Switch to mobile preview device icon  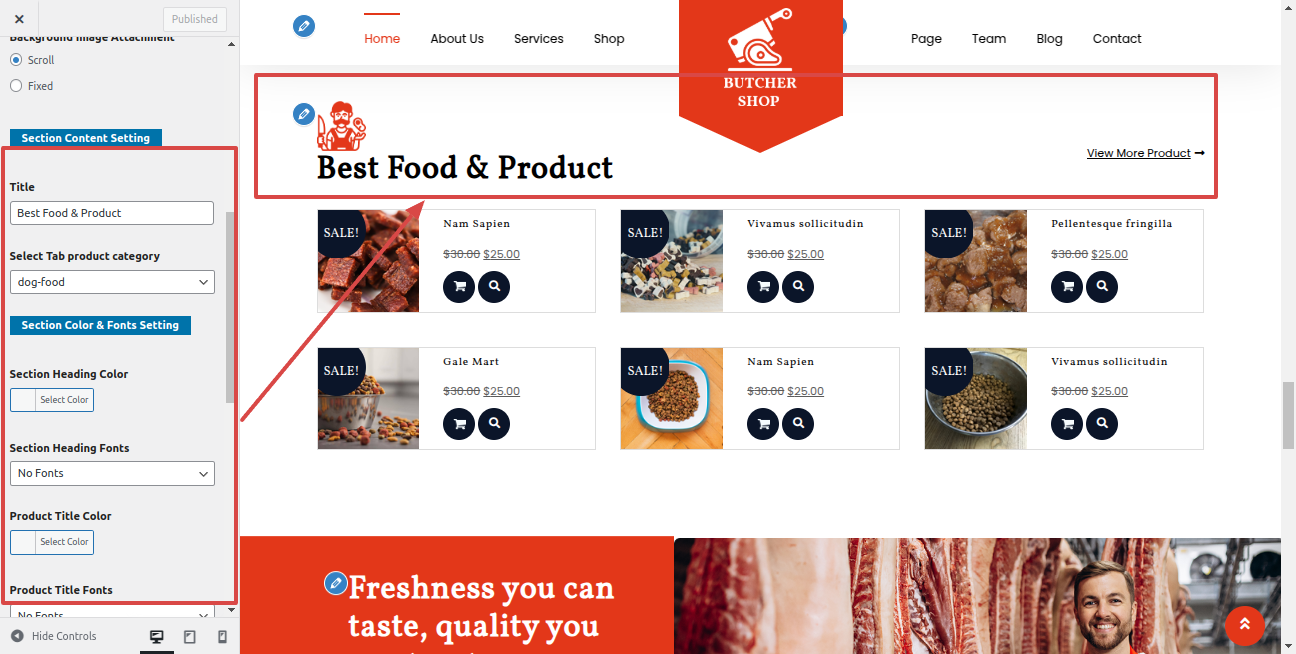pyautogui.click(x=222, y=637)
